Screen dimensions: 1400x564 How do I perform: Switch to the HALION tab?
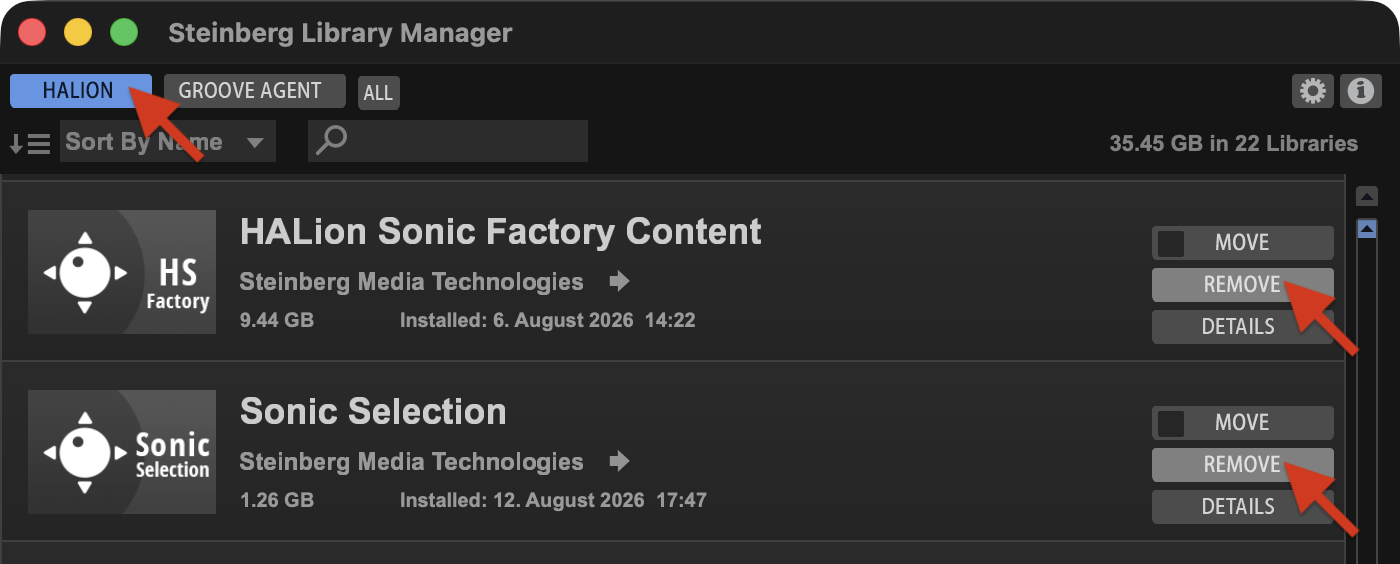tap(81, 91)
